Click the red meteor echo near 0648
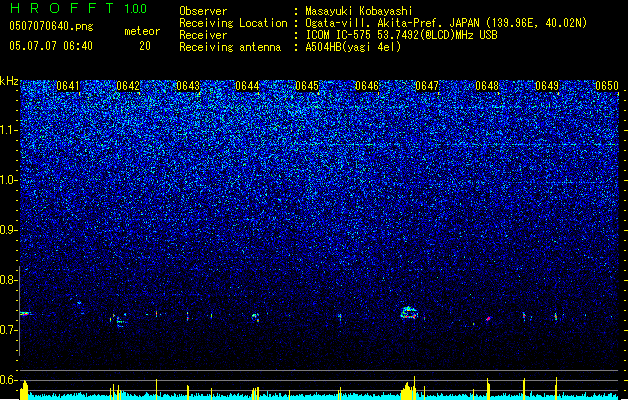The image size is (629, 400). point(489,319)
